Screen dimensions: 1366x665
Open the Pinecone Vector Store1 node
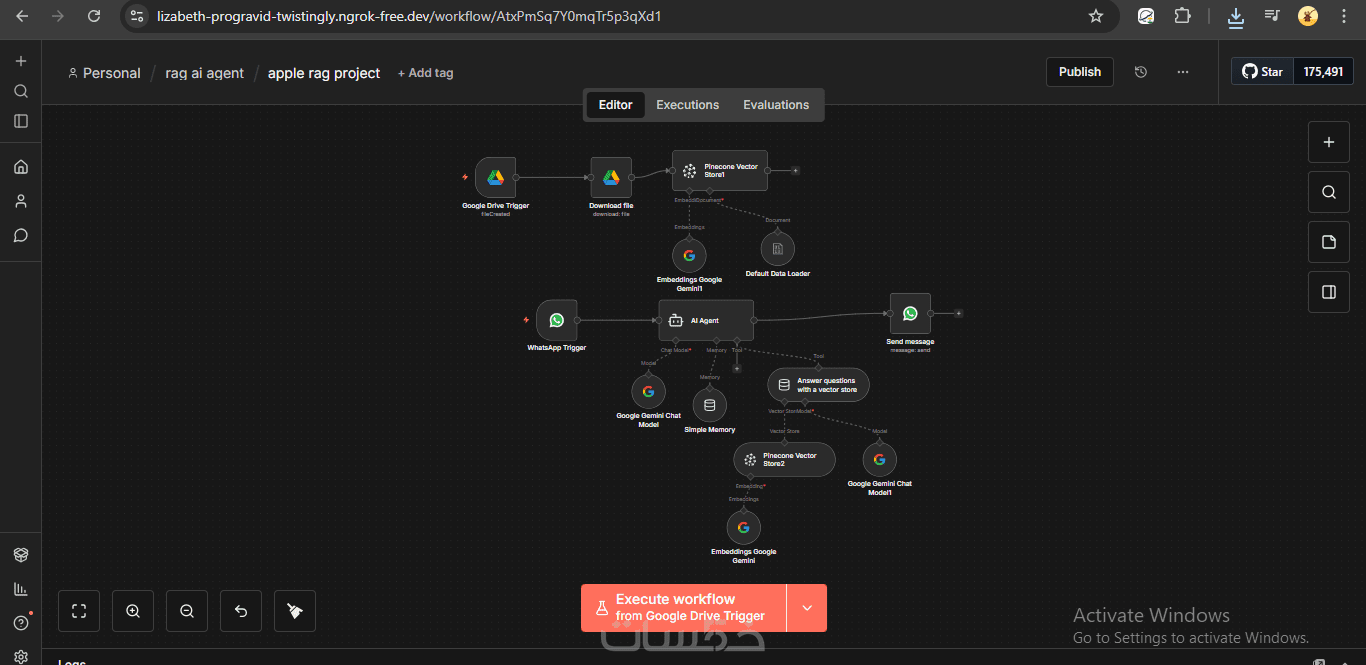point(720,171)
